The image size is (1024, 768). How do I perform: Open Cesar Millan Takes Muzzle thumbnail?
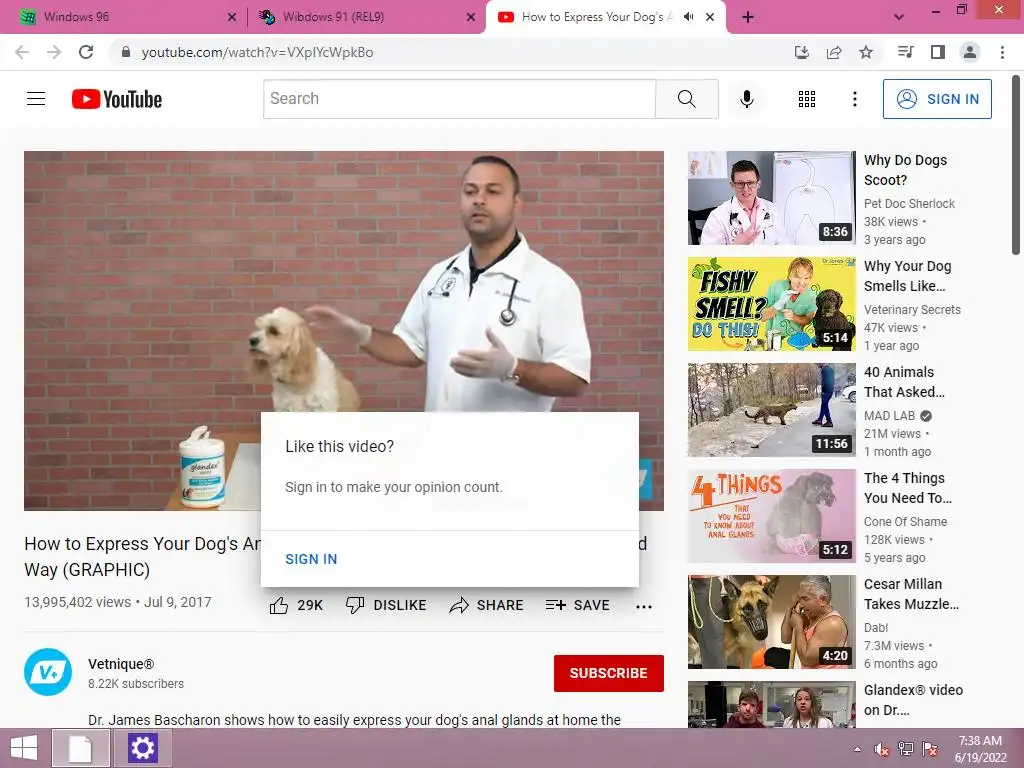tap(771, 622)
